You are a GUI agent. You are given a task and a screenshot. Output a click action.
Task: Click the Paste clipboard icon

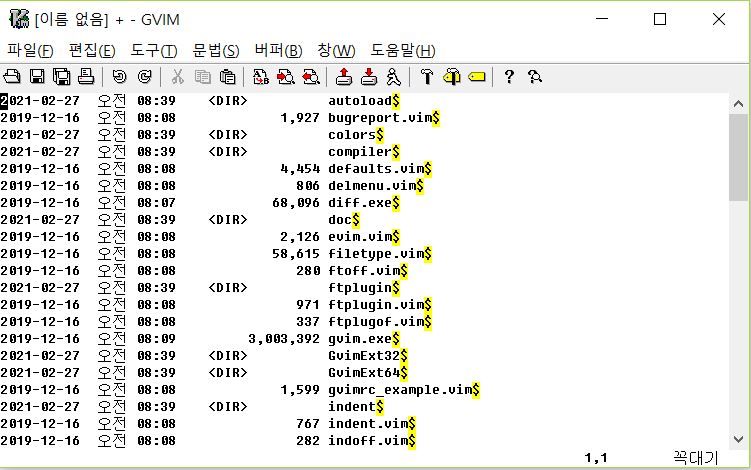click(x=228, y=77)
